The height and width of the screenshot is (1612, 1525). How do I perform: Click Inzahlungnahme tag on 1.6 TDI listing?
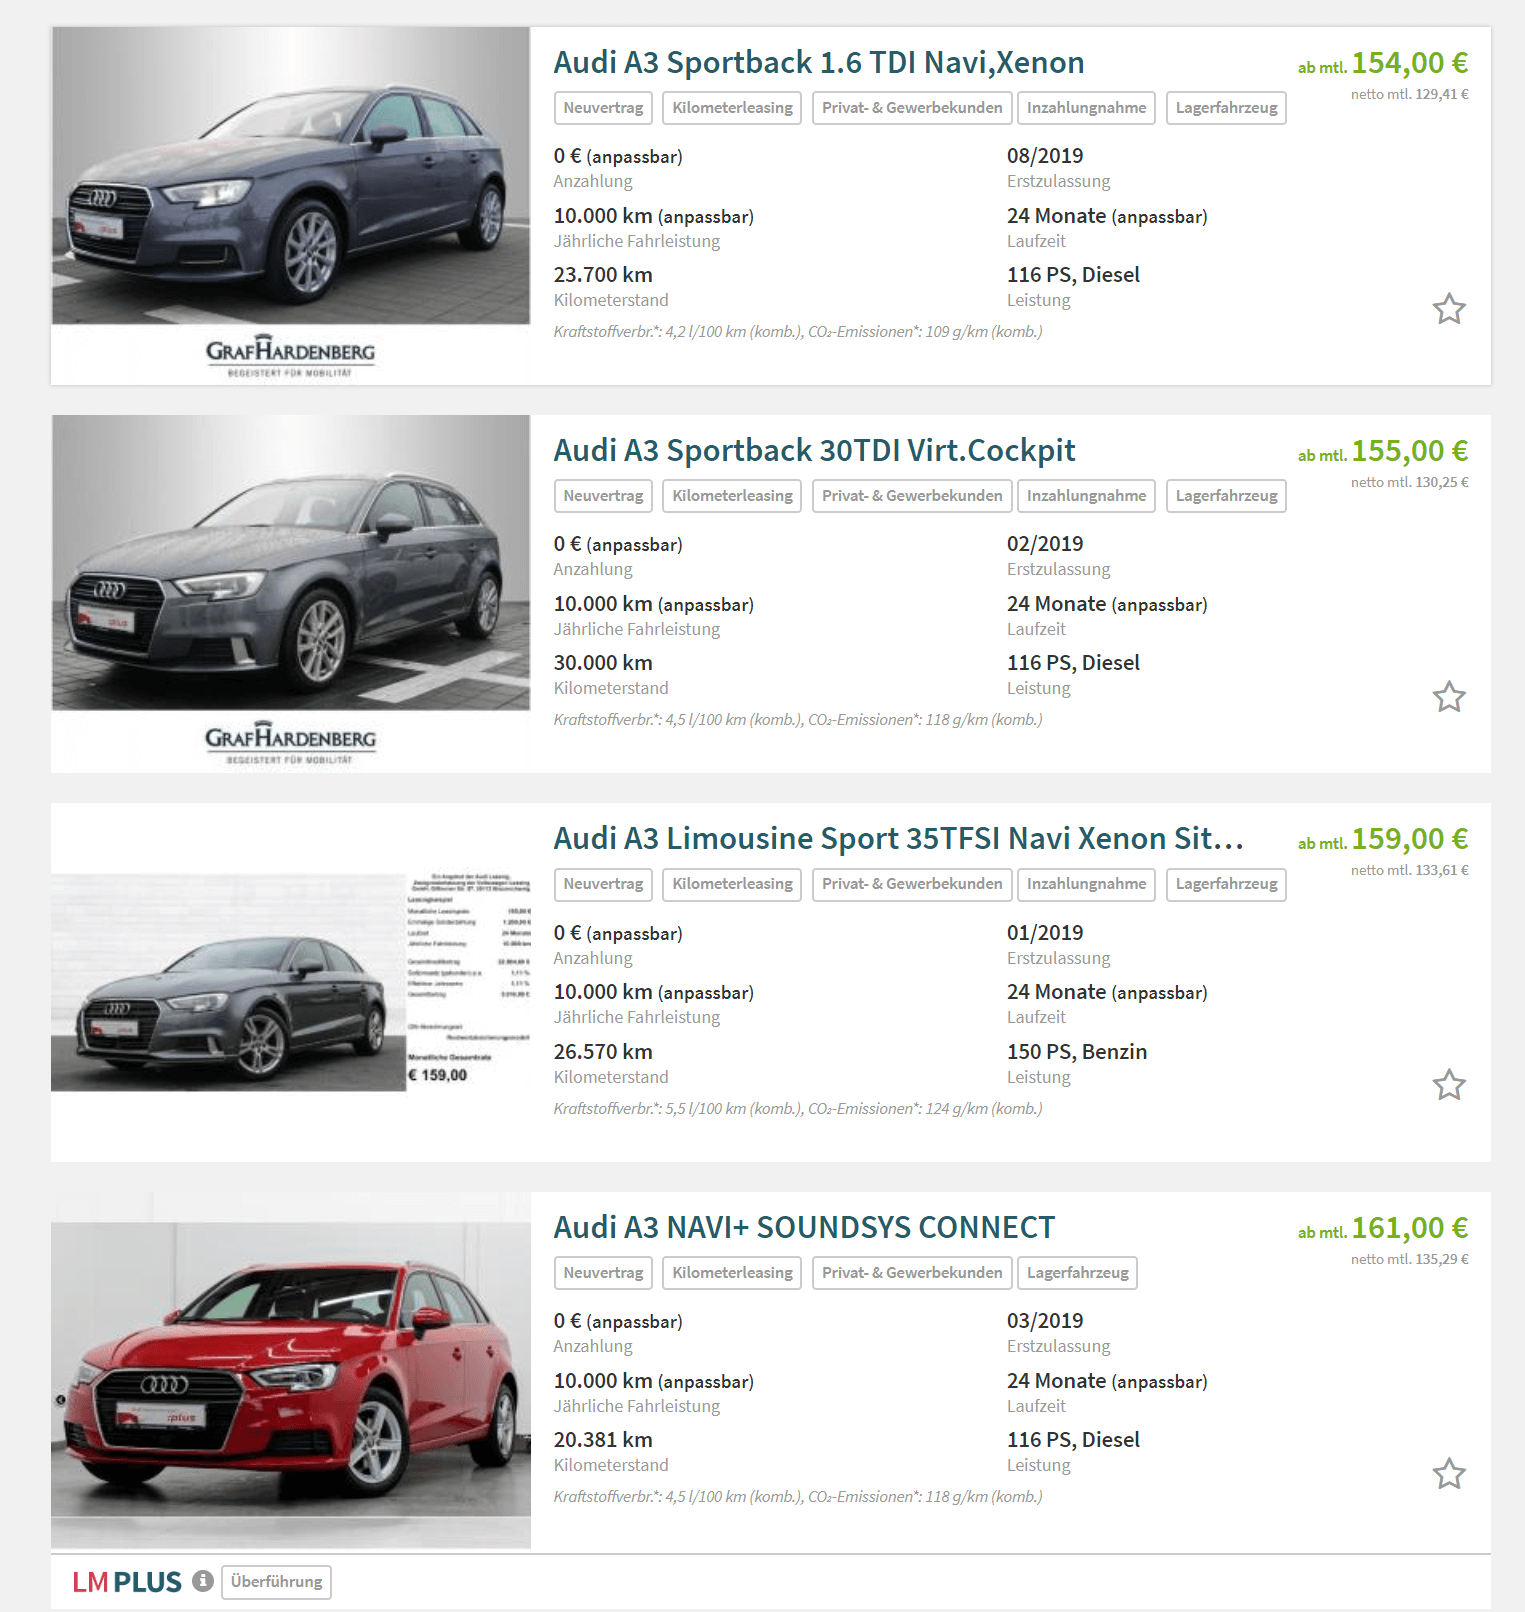pos(1087,108)
